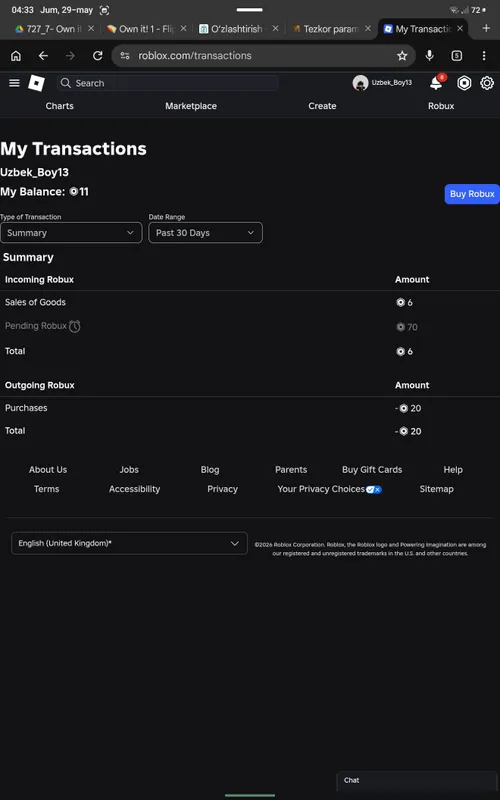Open the settings gear icon
The height and width of the screenshot is (800, 500).
pyautogui.click(x=487, y=83)
